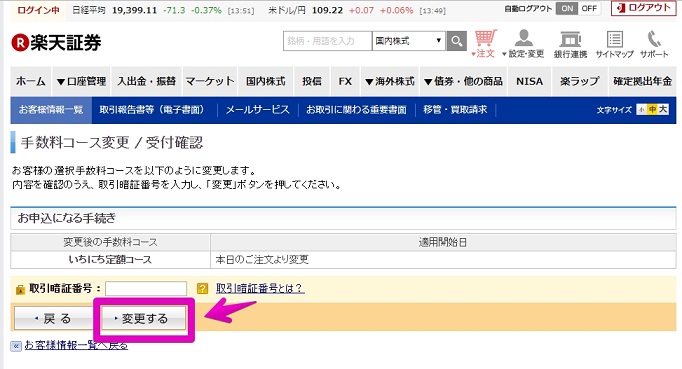Click the 日経平均 value 19,399.11
The image size is (682, 369).
[x=134, y=10]
